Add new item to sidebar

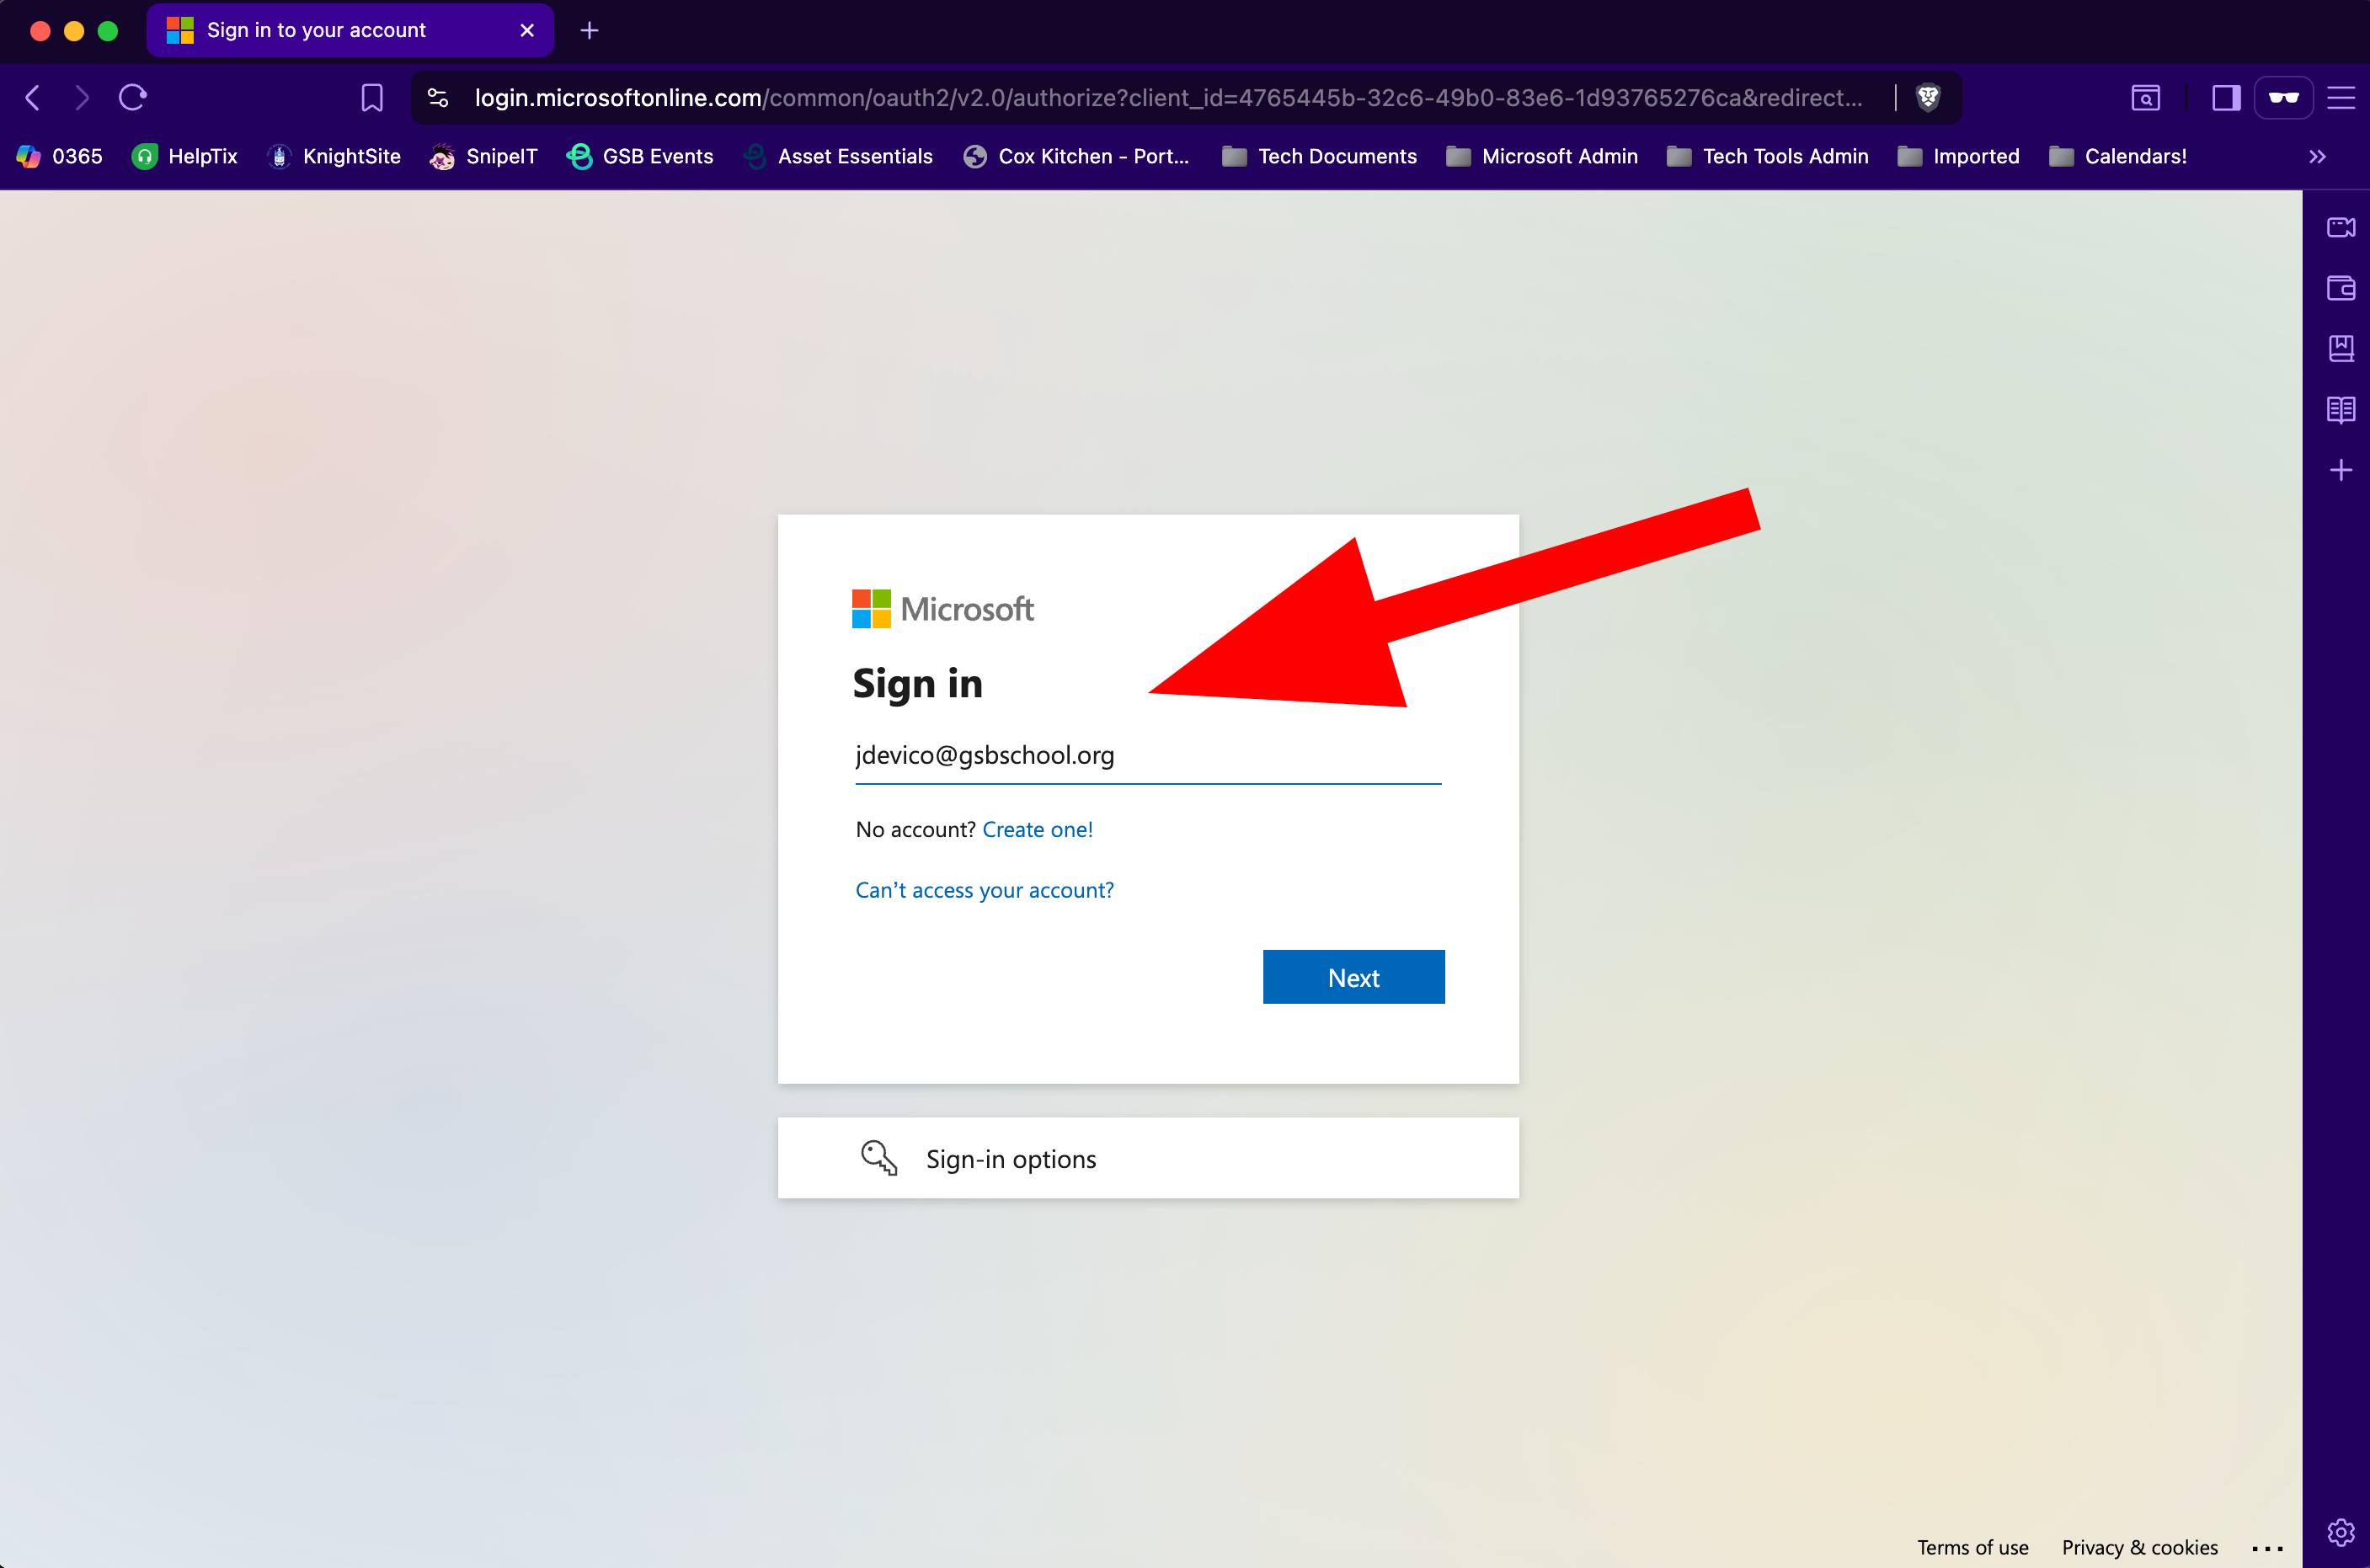coord(2340,470)
